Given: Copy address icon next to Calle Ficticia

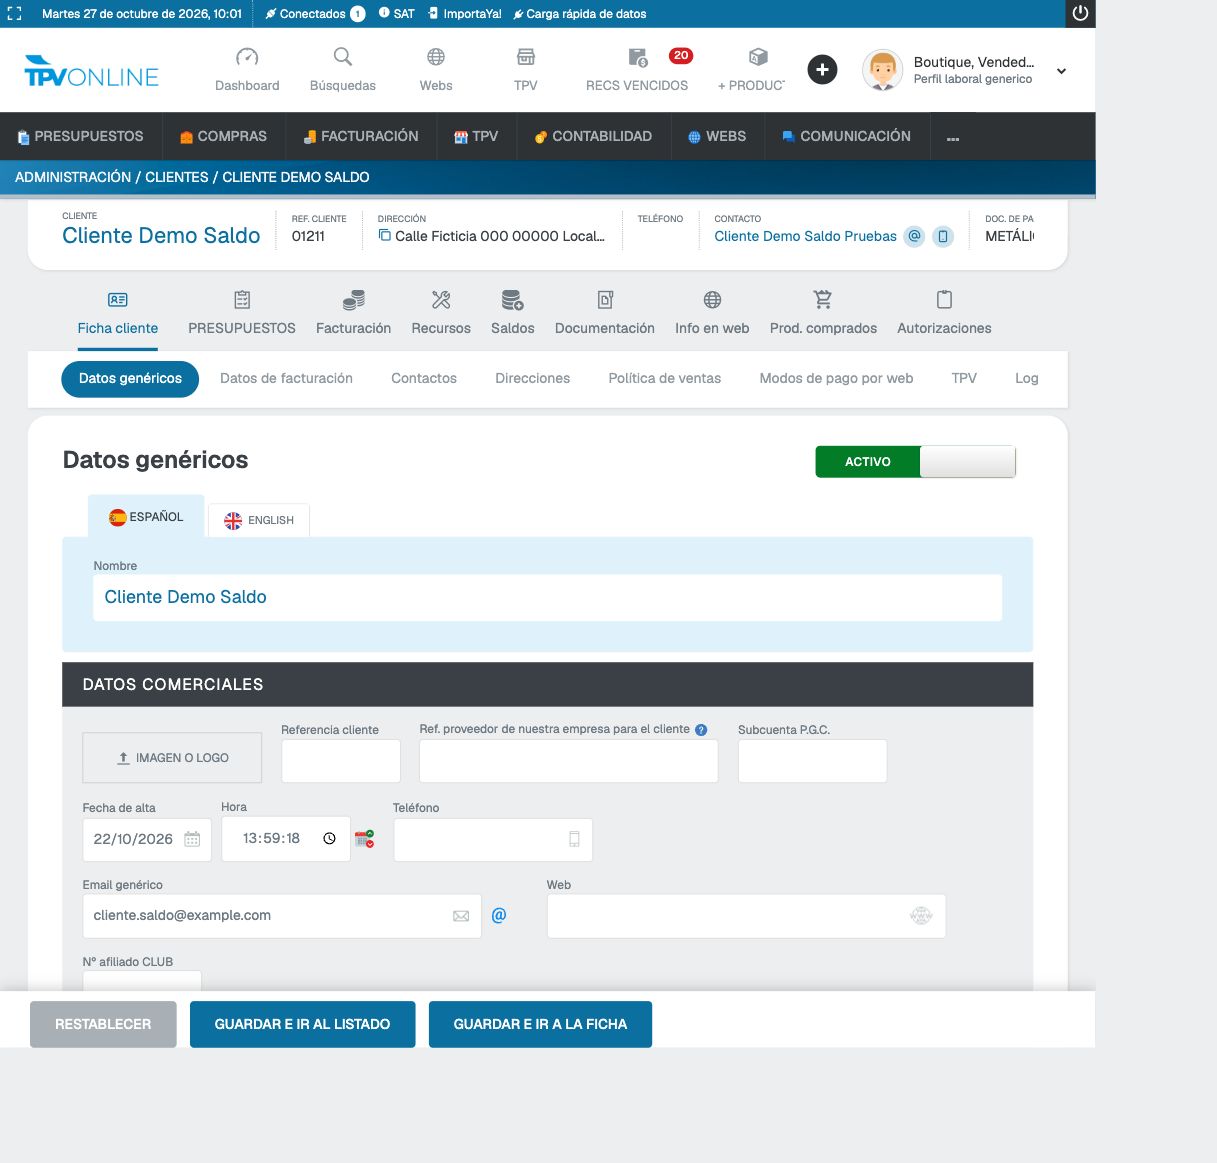Looking at the screenshot, I should (384, 236).
